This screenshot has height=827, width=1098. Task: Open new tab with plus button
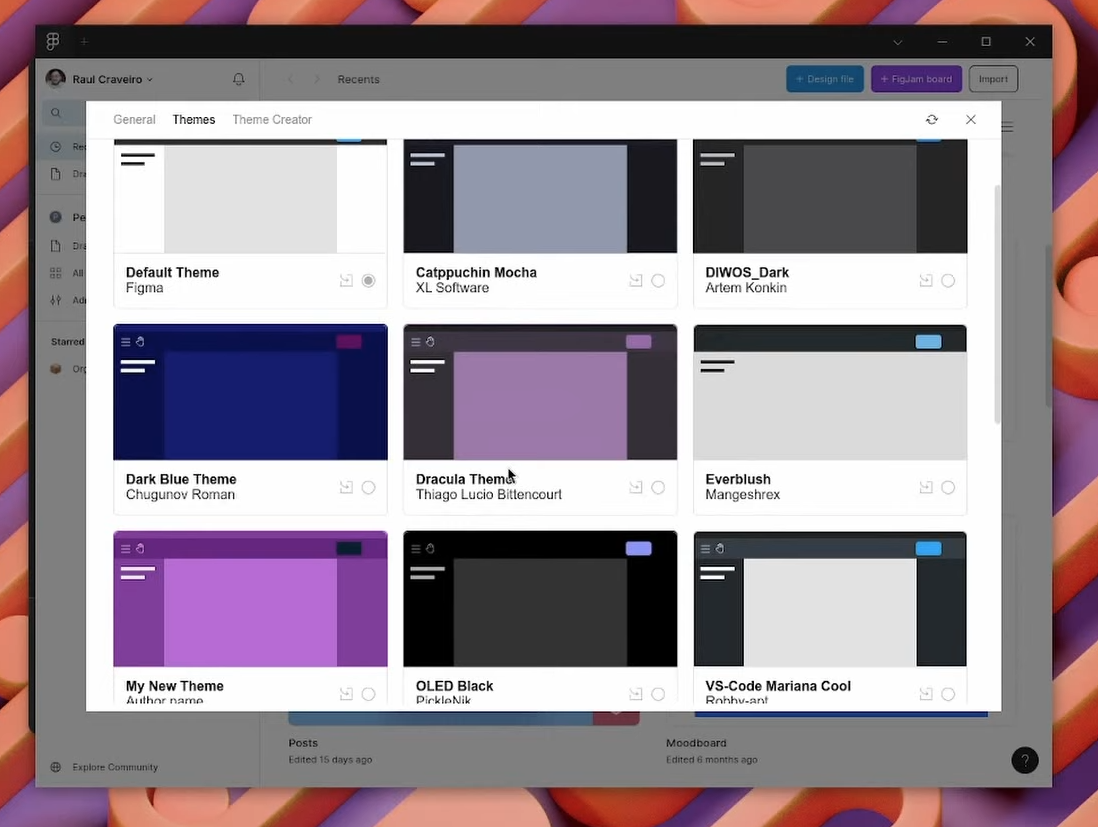coord(84,42)
